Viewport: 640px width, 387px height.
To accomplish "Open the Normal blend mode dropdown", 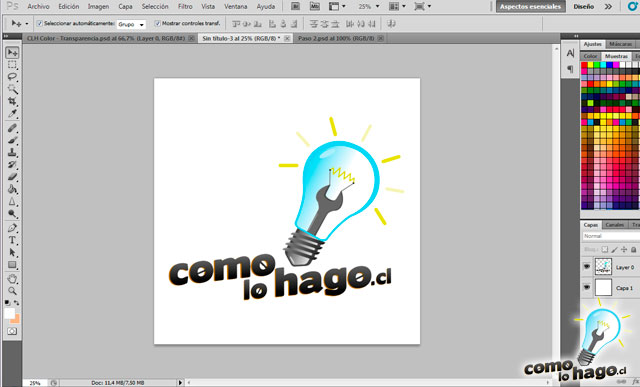I will (611, 236).
